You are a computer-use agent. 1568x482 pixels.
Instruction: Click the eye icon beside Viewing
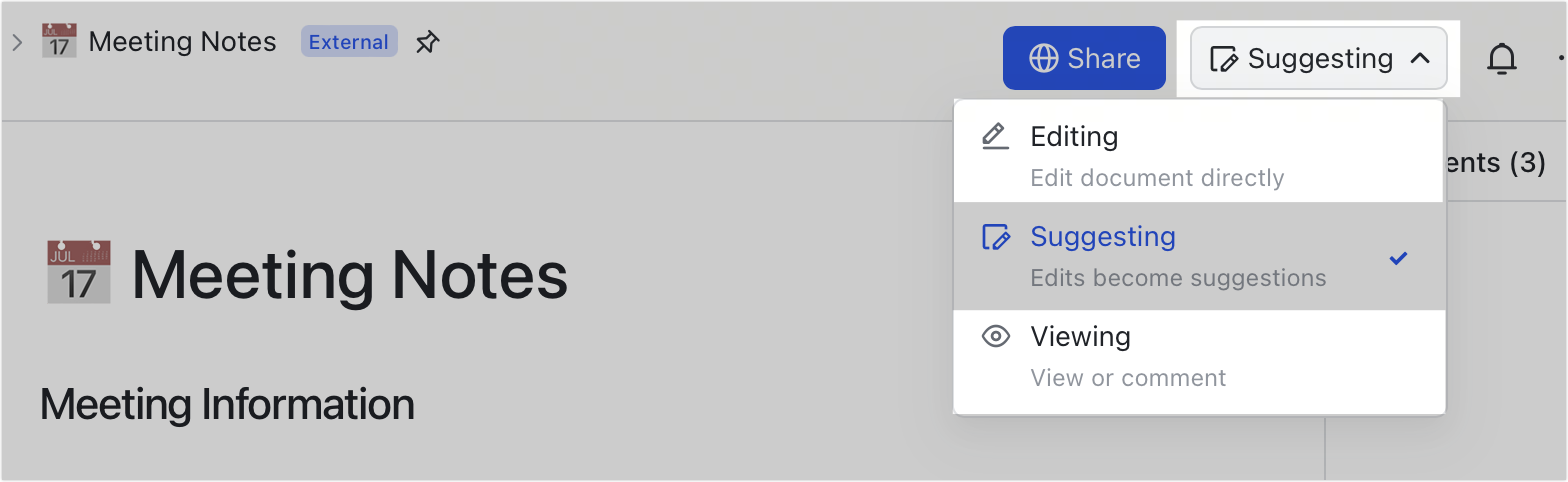[x=995, y=336]
